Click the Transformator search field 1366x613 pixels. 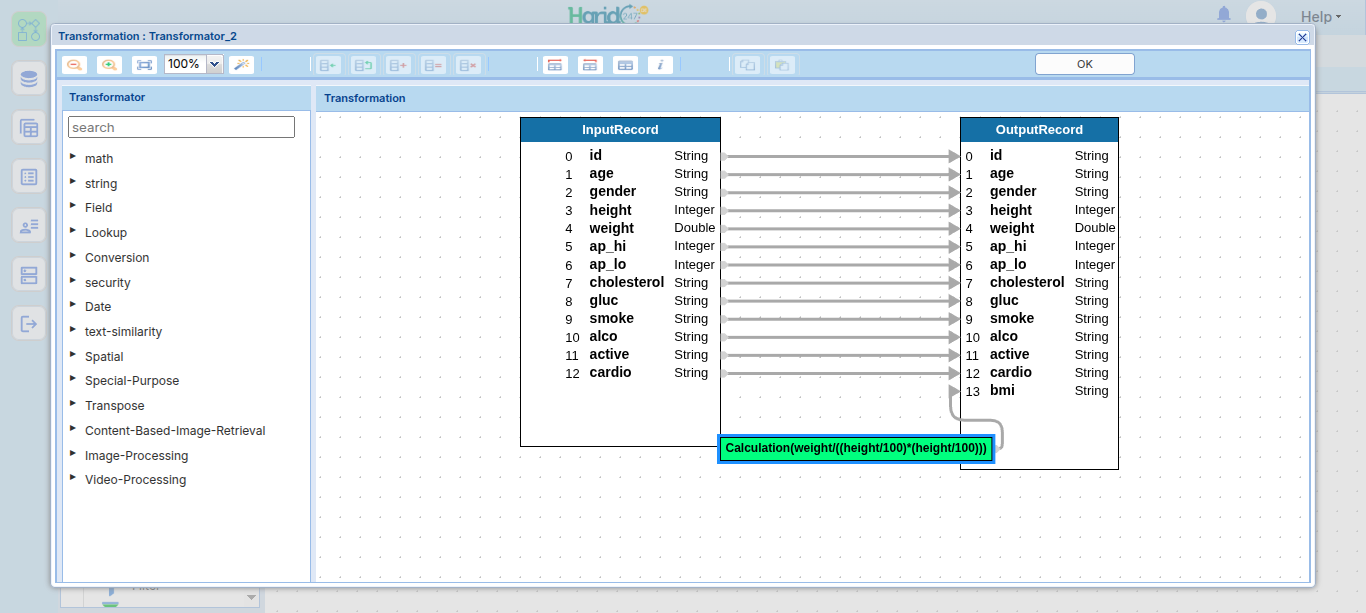[x=181, y=127]
